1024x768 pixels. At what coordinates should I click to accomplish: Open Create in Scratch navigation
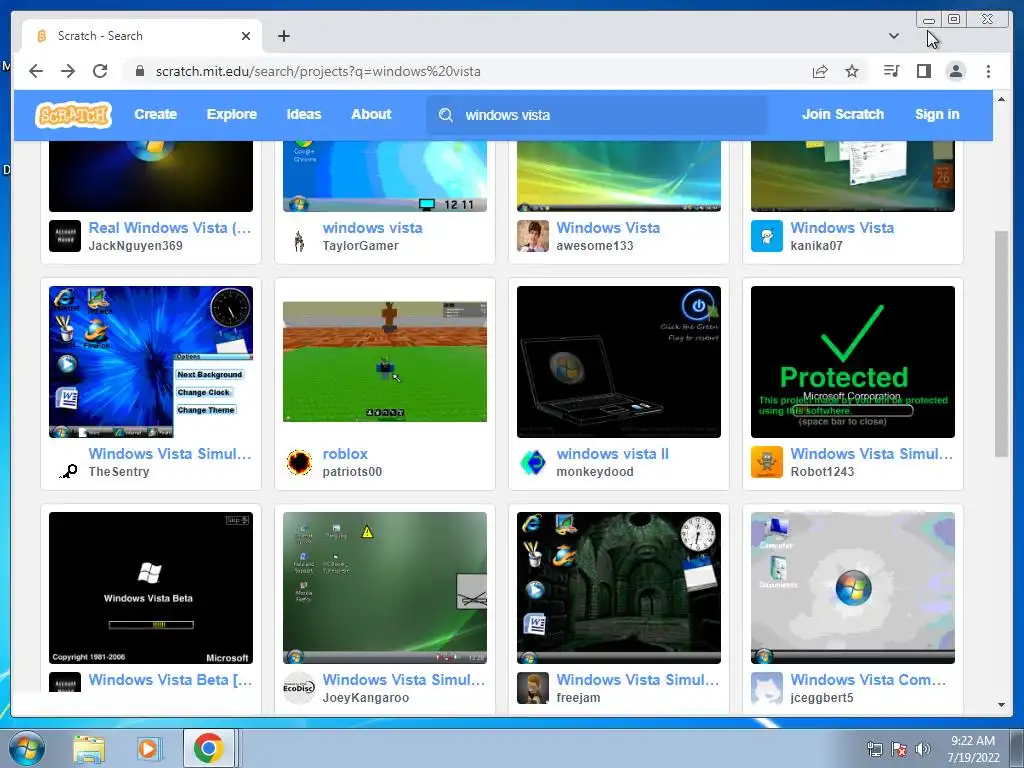[155, 114]
